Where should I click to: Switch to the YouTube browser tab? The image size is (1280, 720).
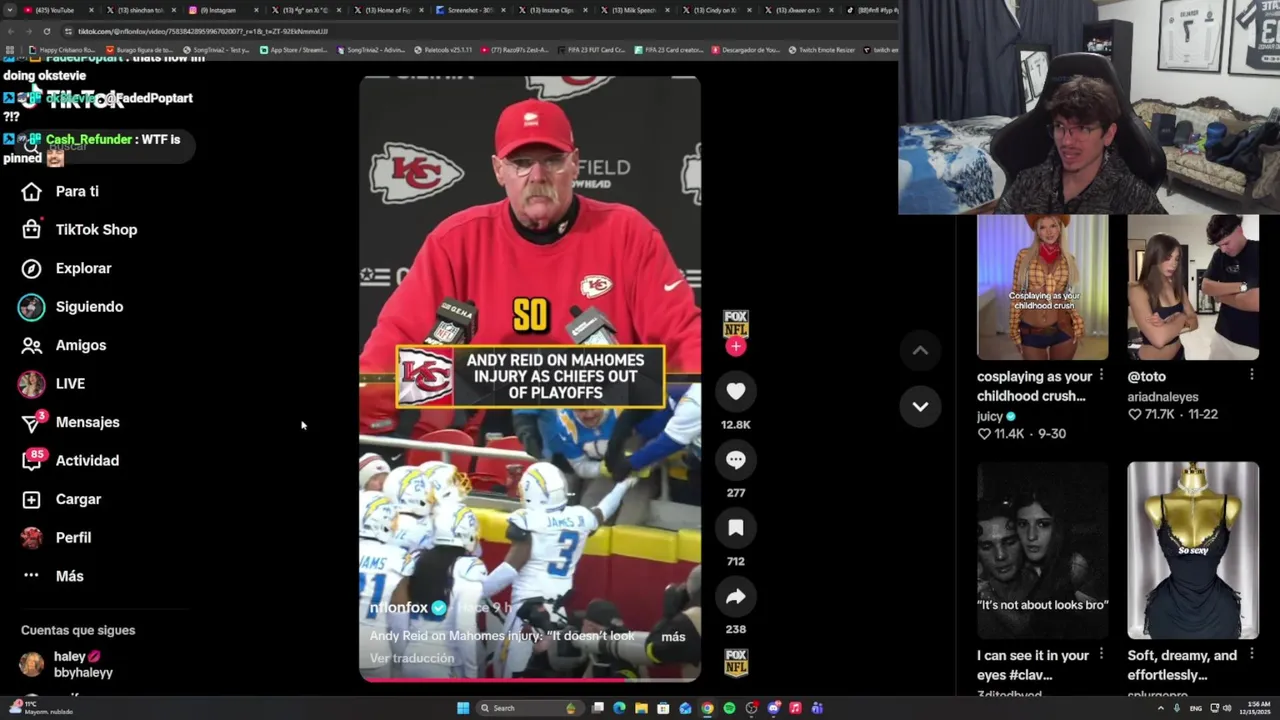coord(58,10)
